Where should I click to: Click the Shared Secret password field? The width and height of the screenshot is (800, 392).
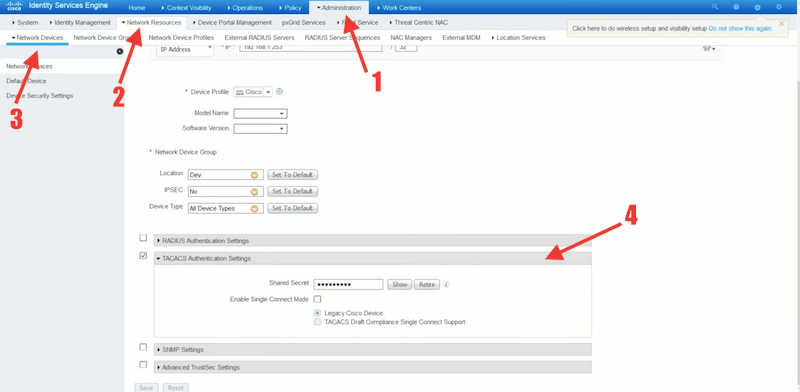[x=348, y=285]
